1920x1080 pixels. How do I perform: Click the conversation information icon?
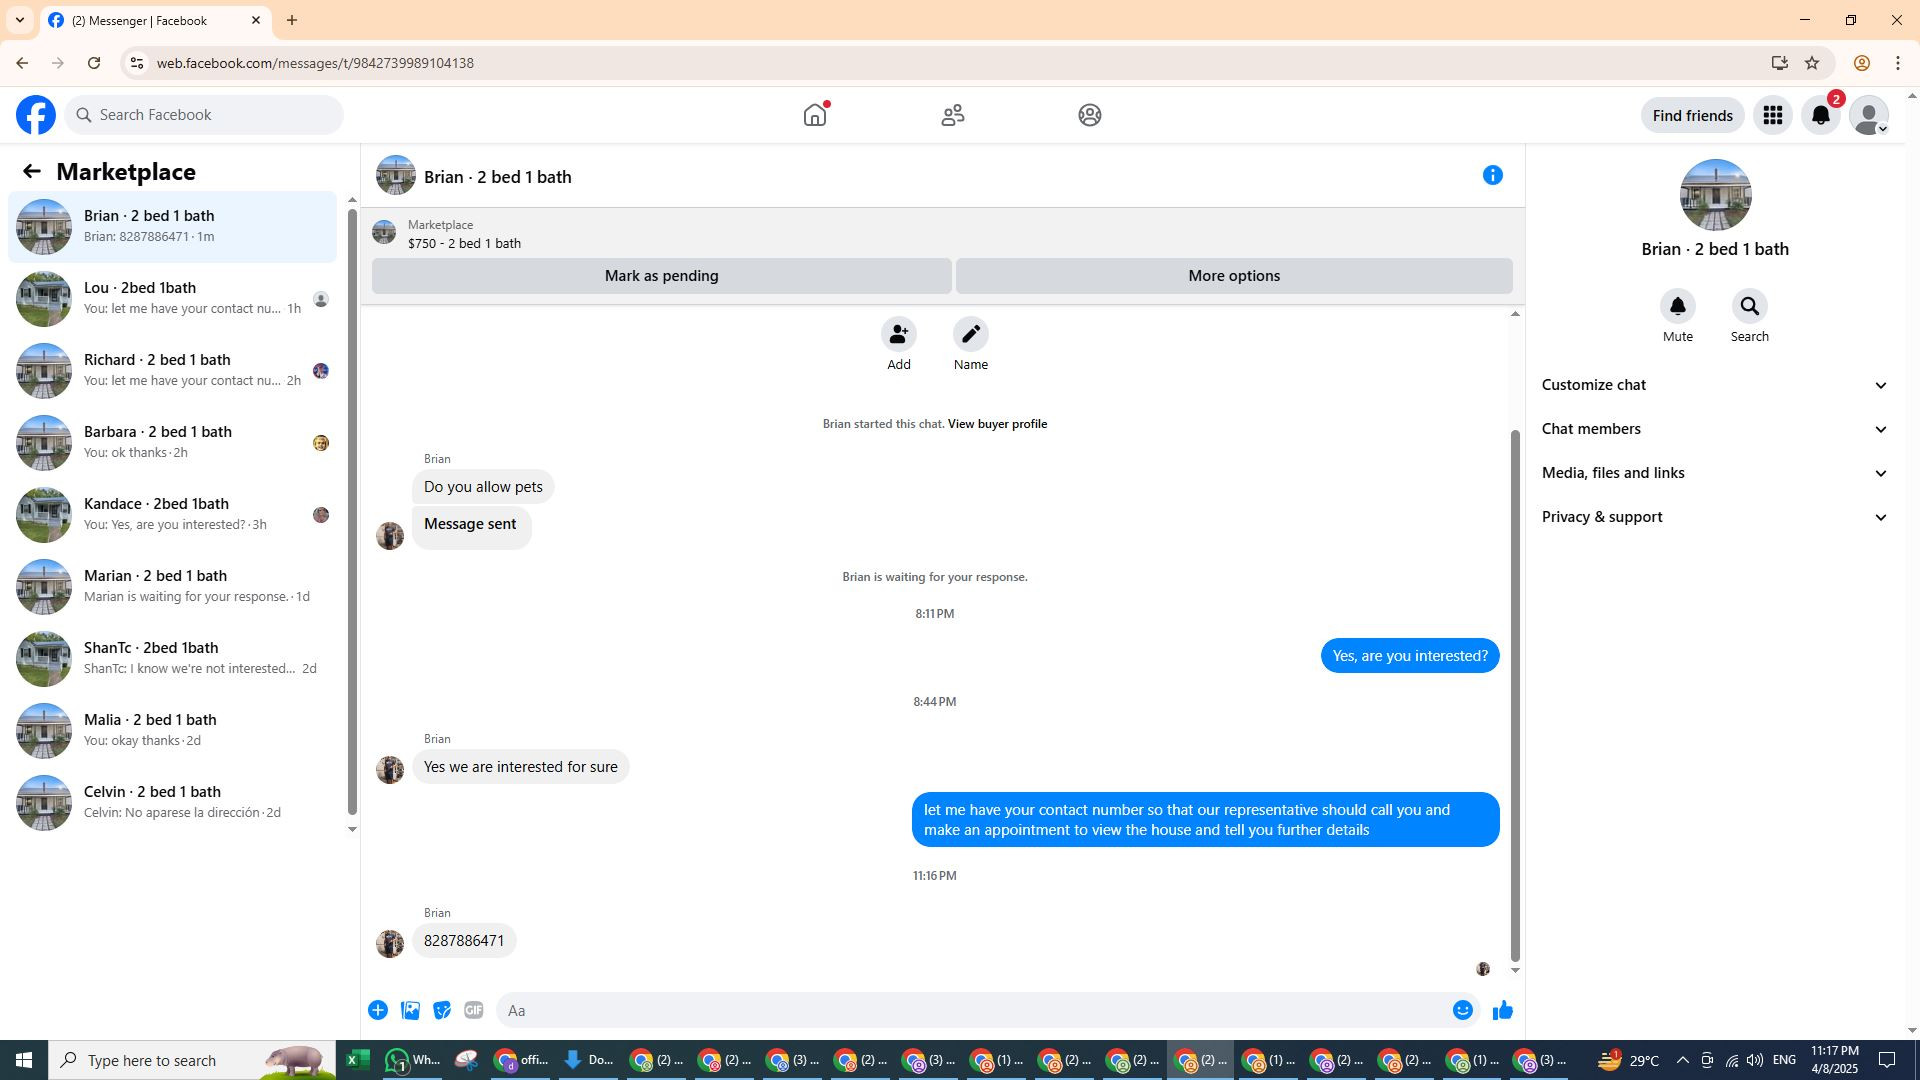[x=1492, y=175]
